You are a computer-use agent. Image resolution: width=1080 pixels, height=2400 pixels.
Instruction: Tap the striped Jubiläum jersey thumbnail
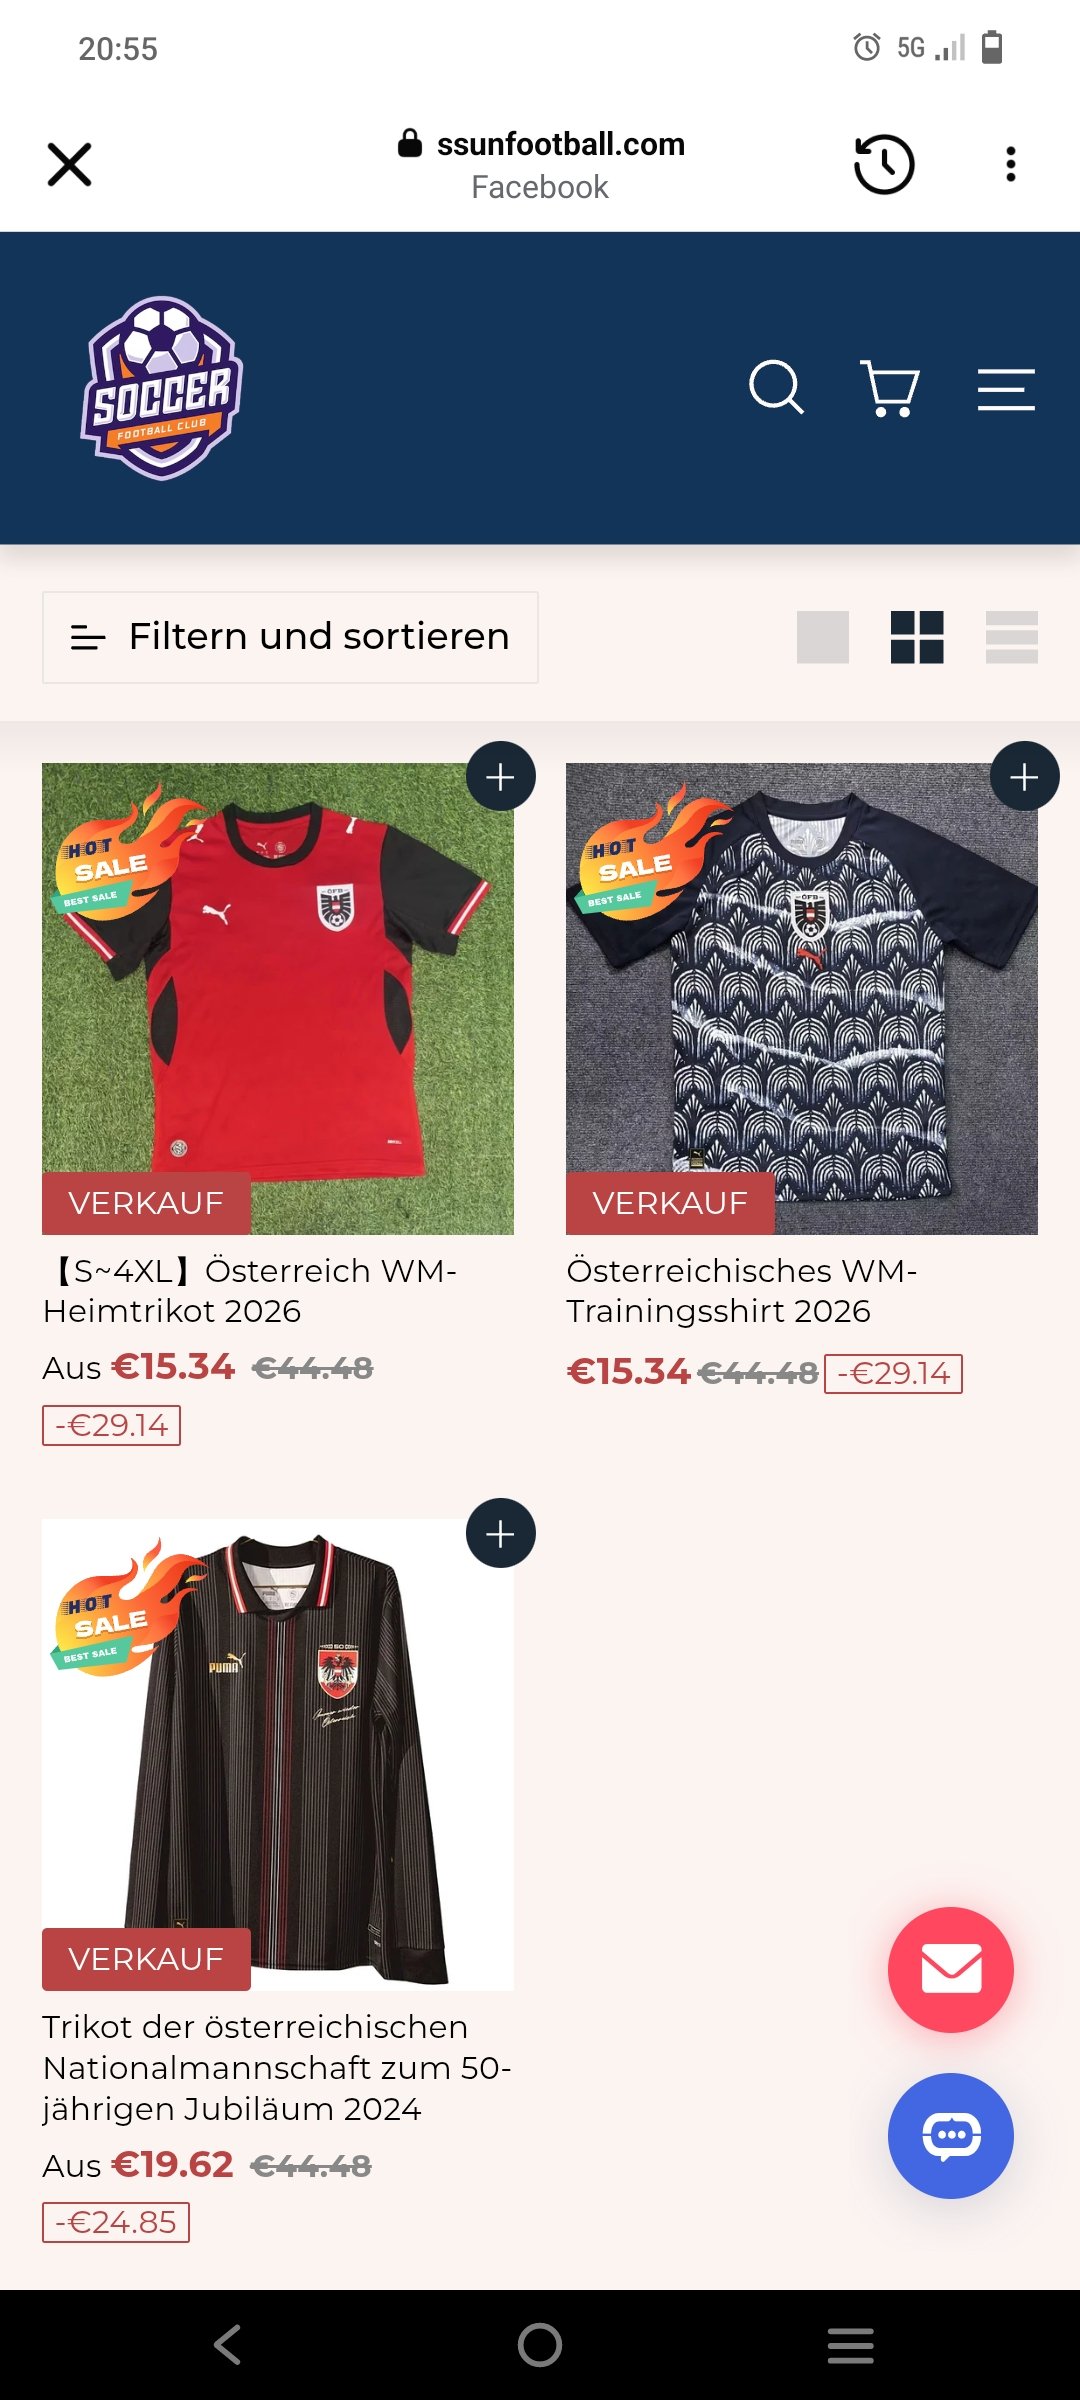coord(278,1755)
